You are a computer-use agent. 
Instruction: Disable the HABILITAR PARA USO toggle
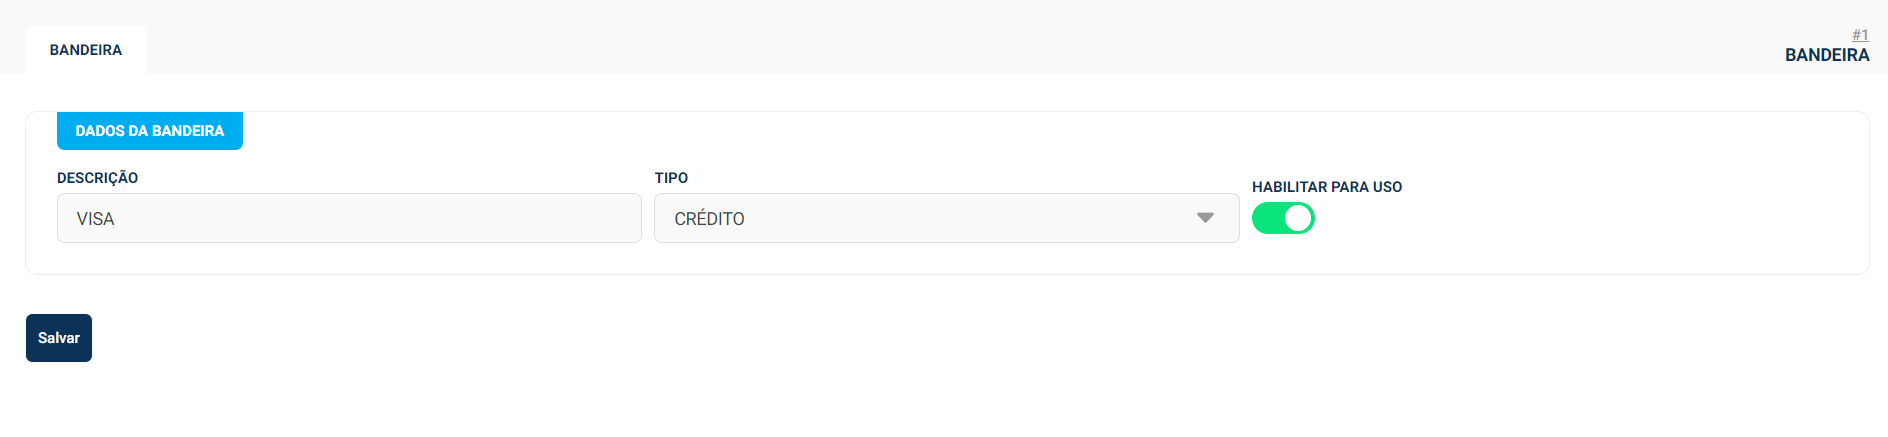pos(1283,218)
